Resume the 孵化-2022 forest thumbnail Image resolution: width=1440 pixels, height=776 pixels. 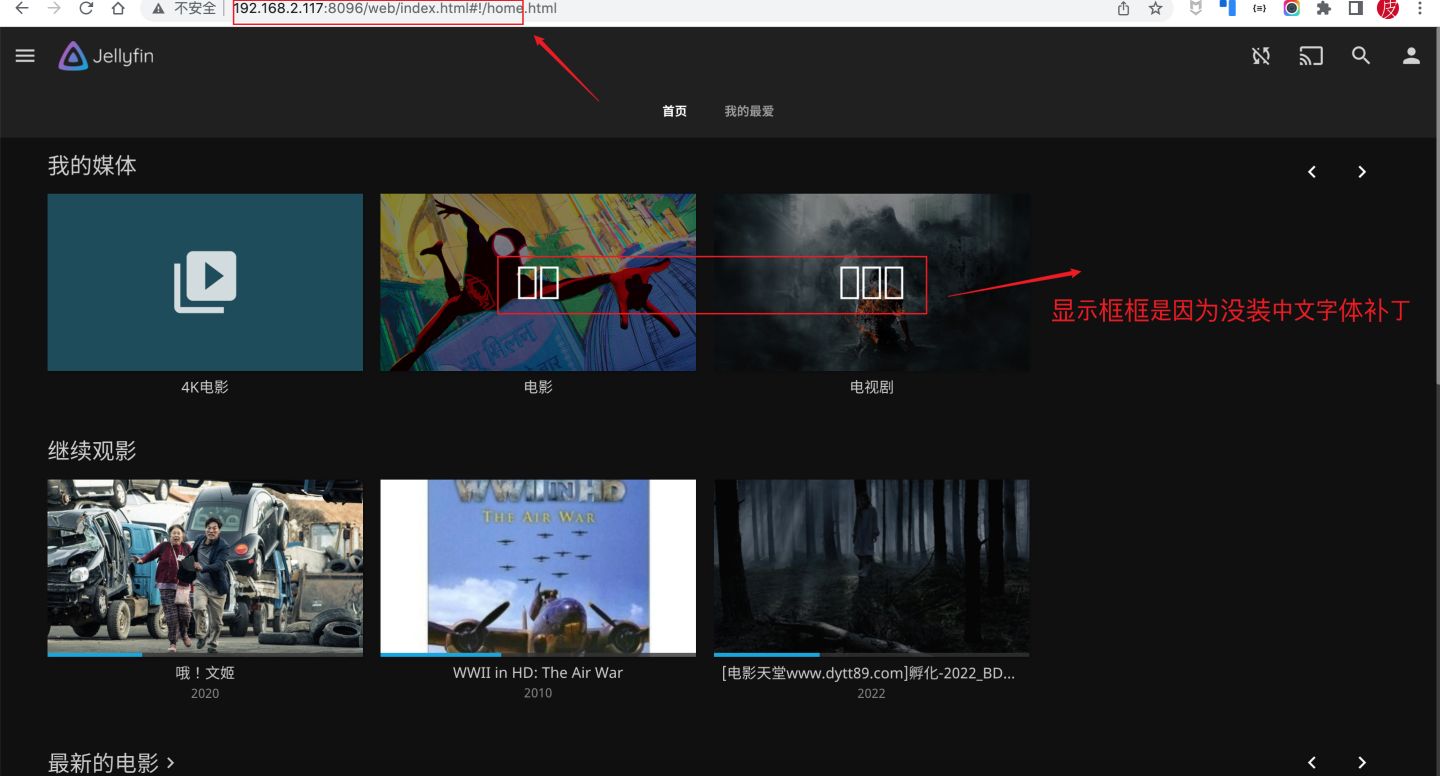point(871,567)
